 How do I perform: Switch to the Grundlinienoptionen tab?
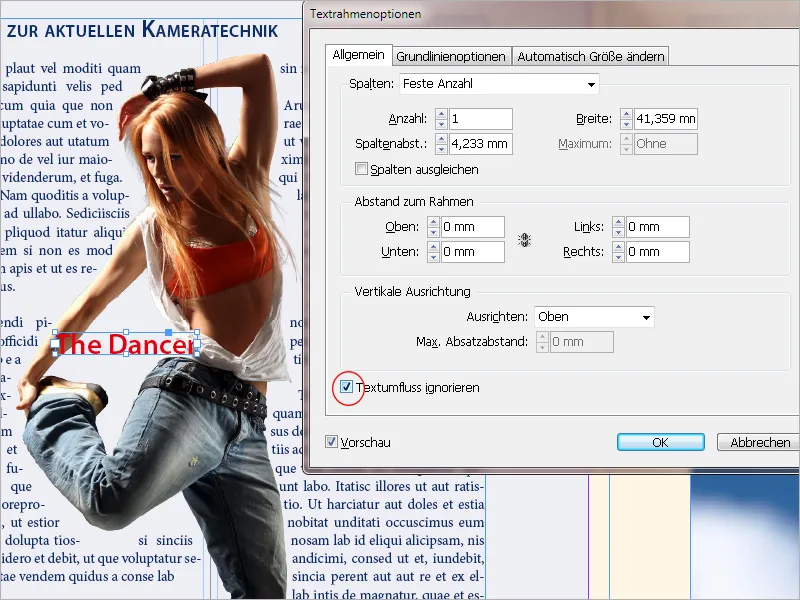pyautogui.click(x=451, y=56)
